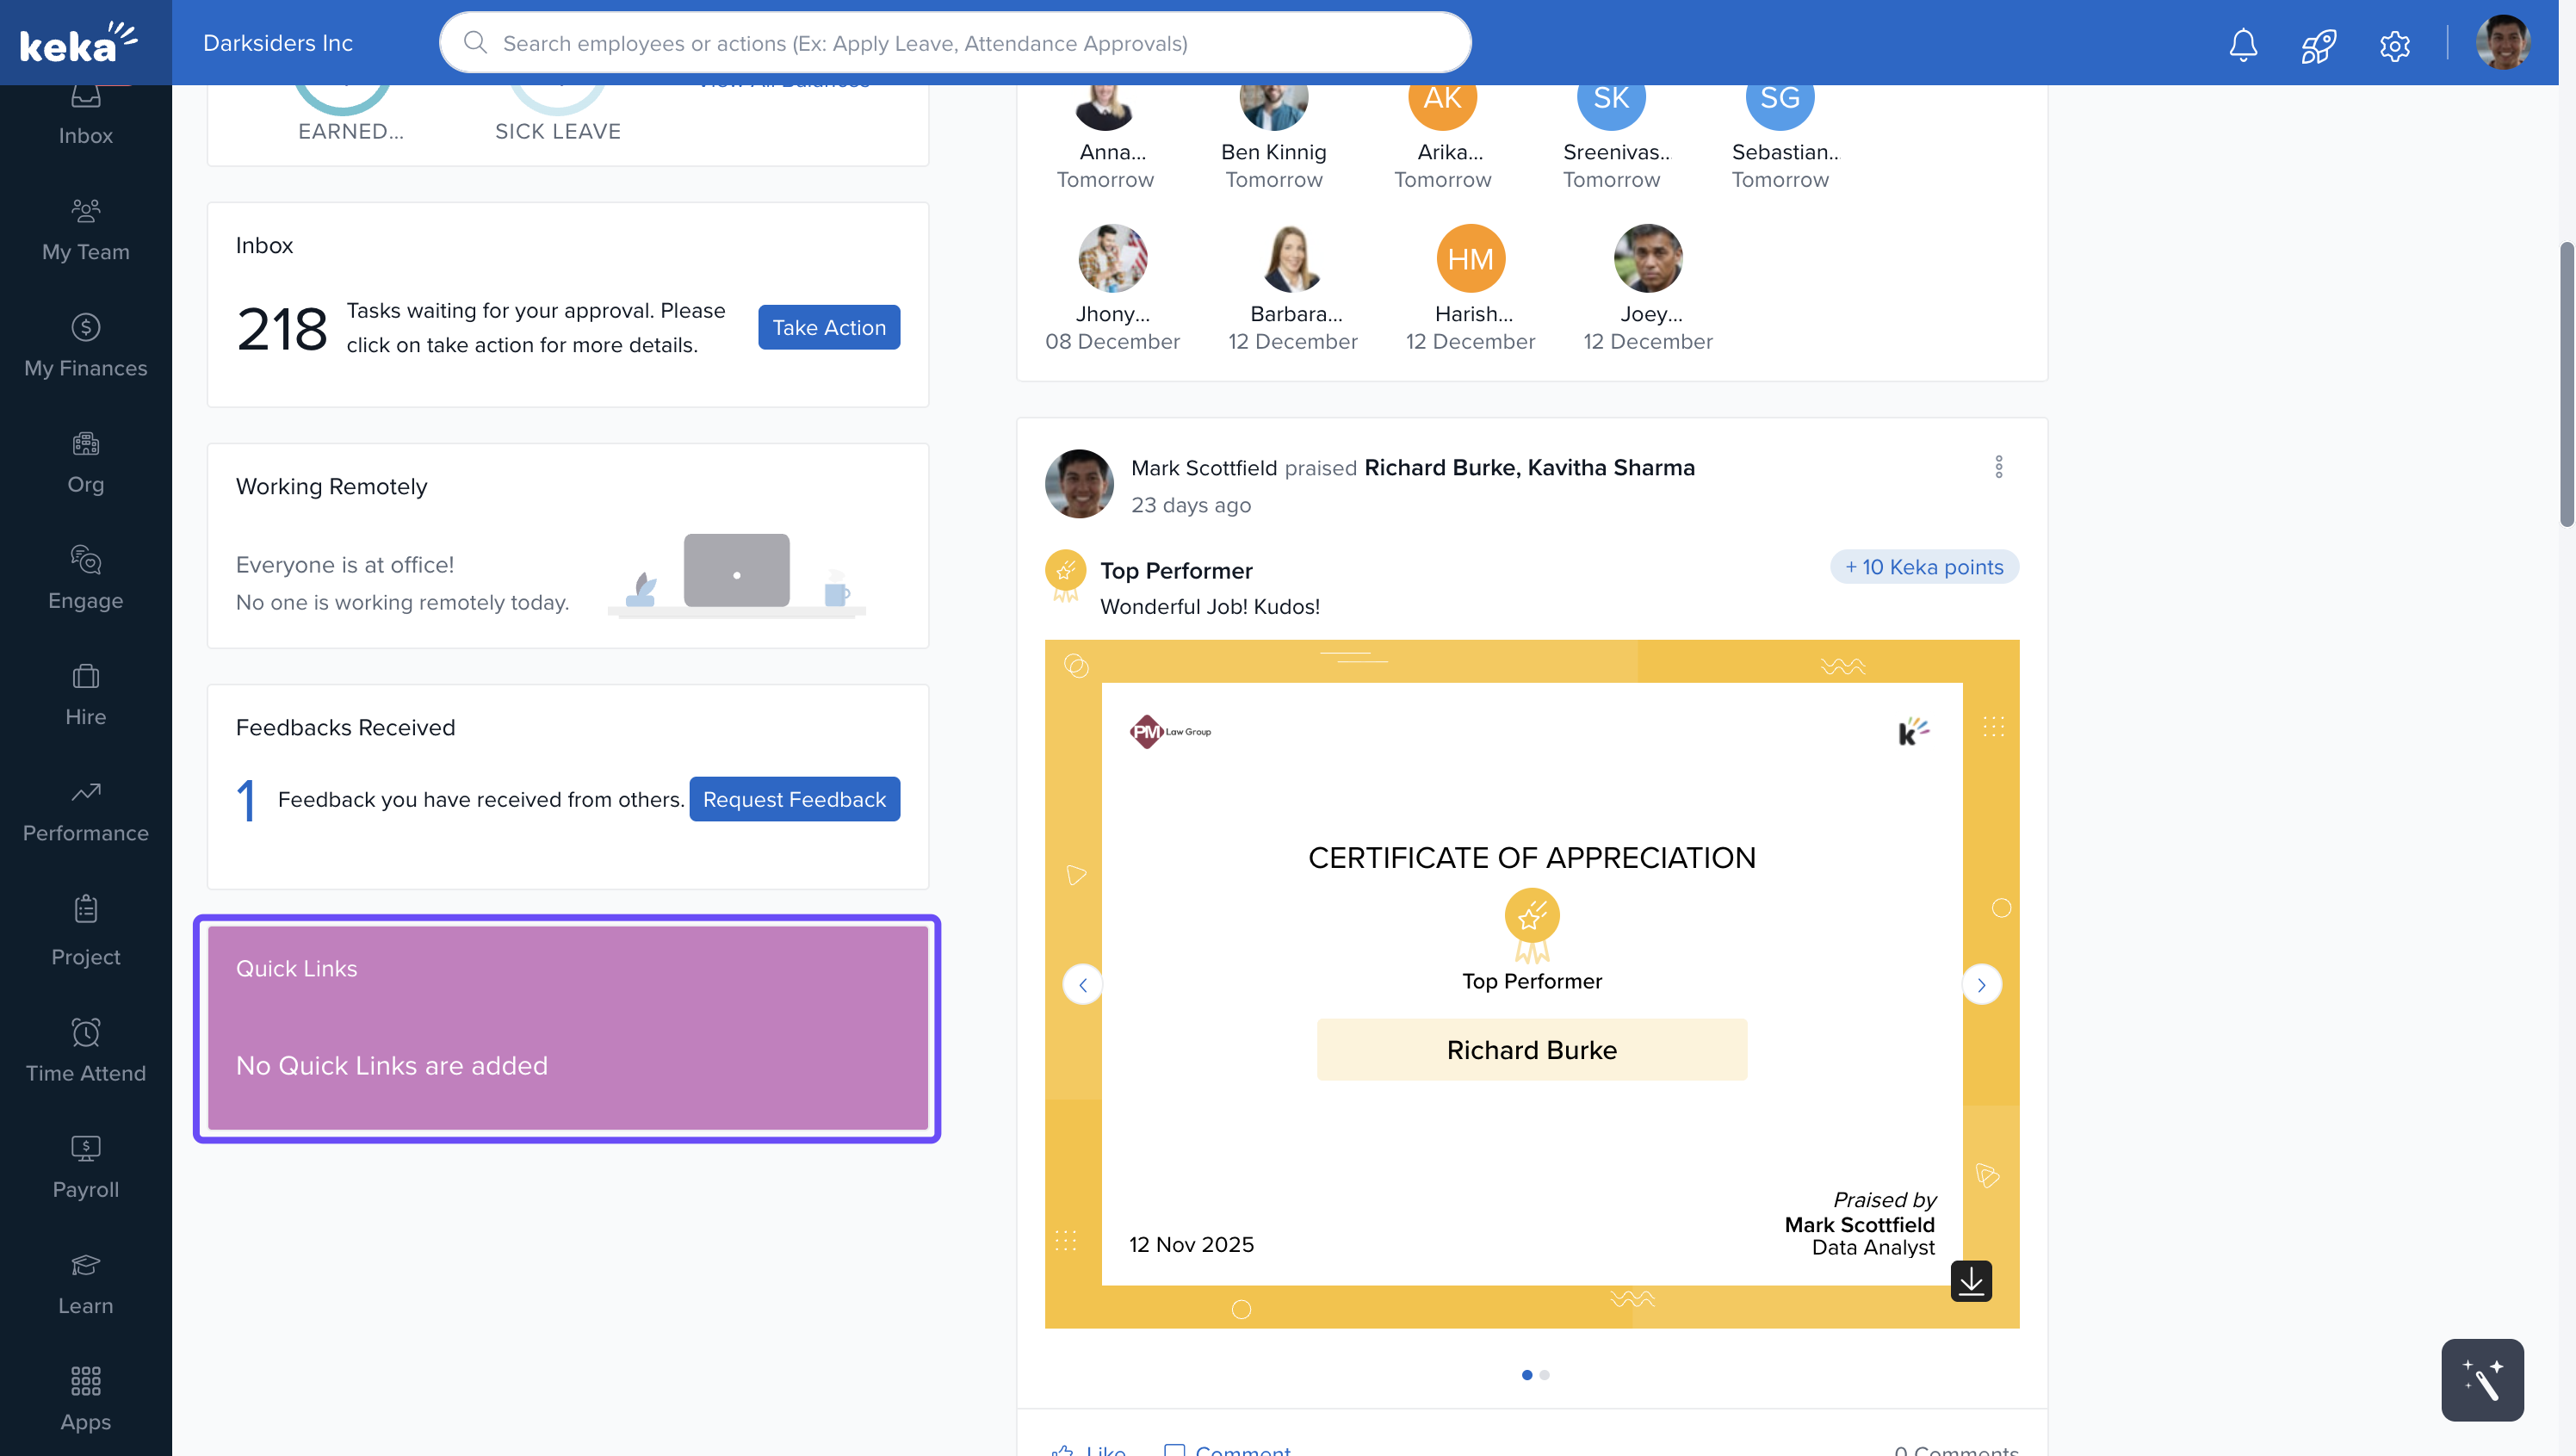Click the Take Action button
The width and height of the screenshot is (2576, 1456).
pyautogui.click(x=828, y=327)
